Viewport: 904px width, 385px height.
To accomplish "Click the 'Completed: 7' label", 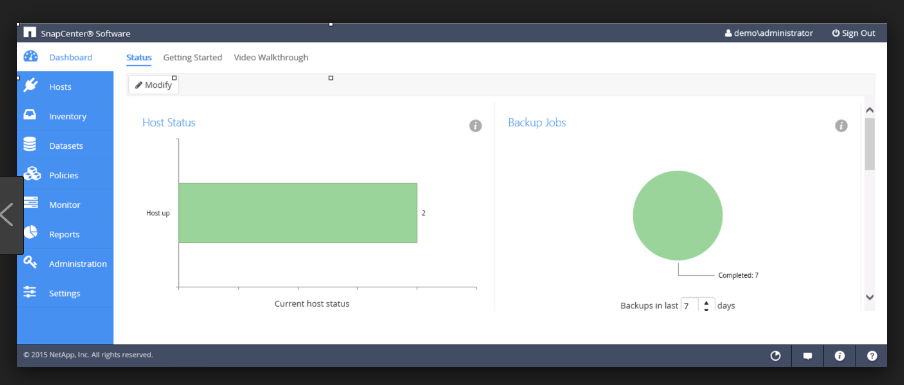I will tap(738, 275).
